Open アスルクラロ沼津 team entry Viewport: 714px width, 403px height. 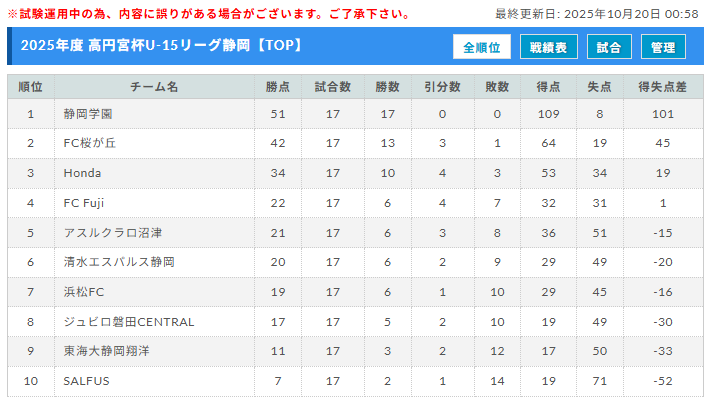112,233
